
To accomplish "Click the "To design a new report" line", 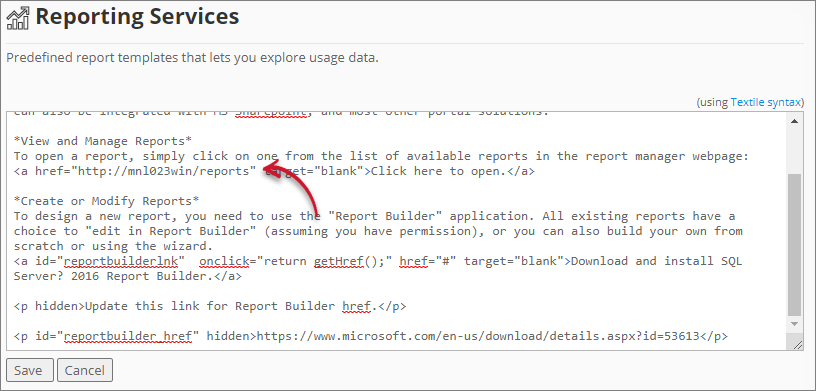I will coord(374,216).
